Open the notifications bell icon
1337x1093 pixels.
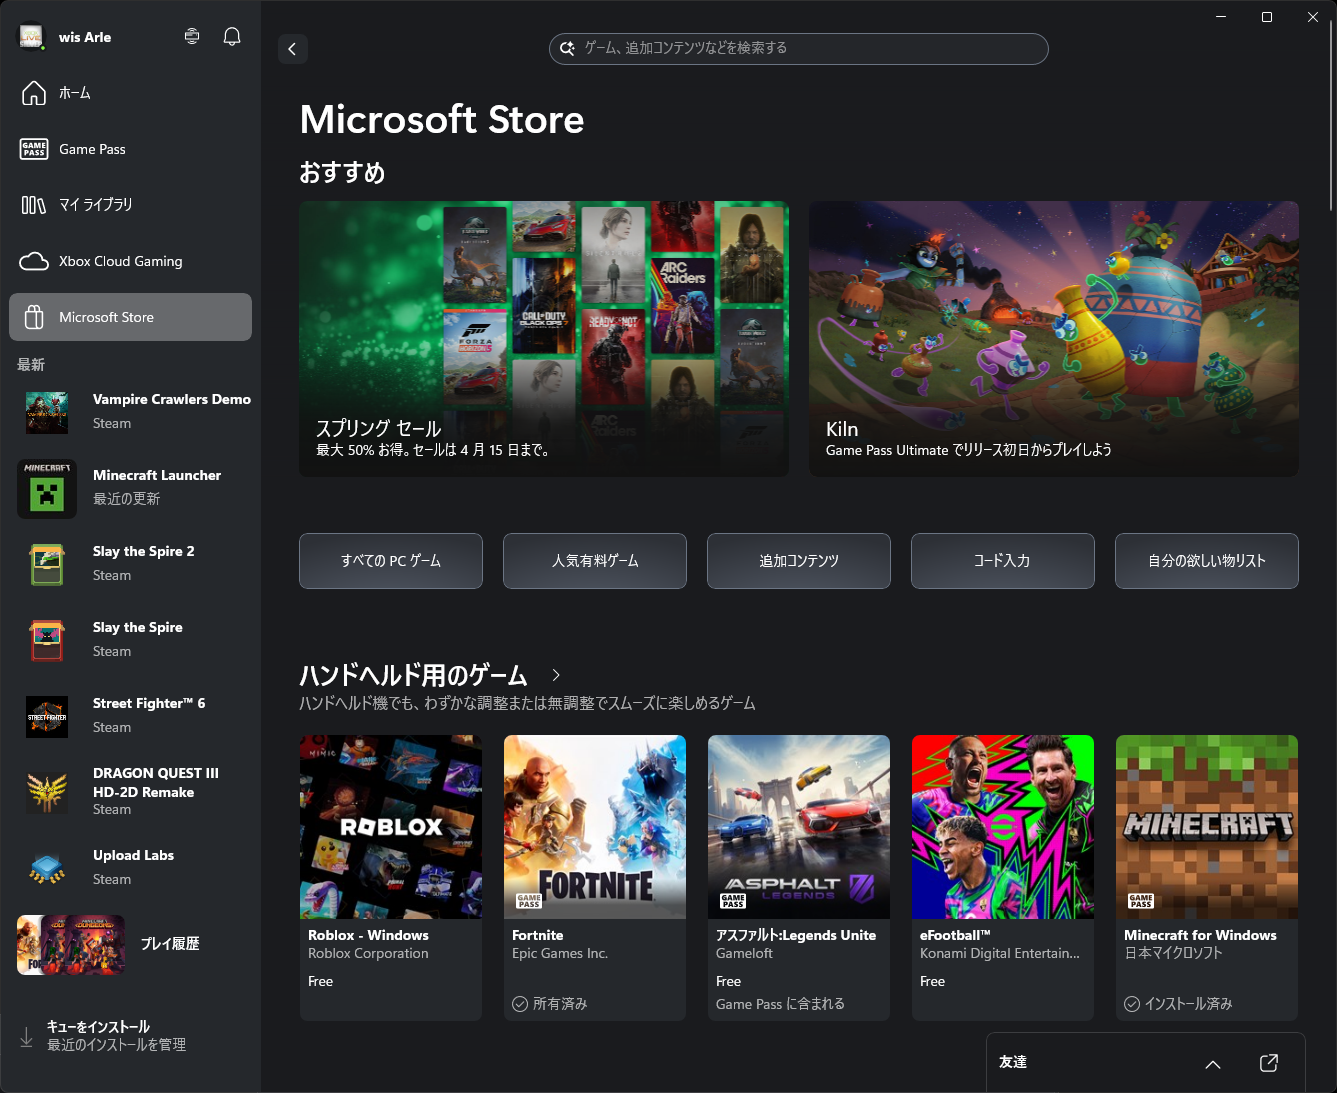(231, 36)
